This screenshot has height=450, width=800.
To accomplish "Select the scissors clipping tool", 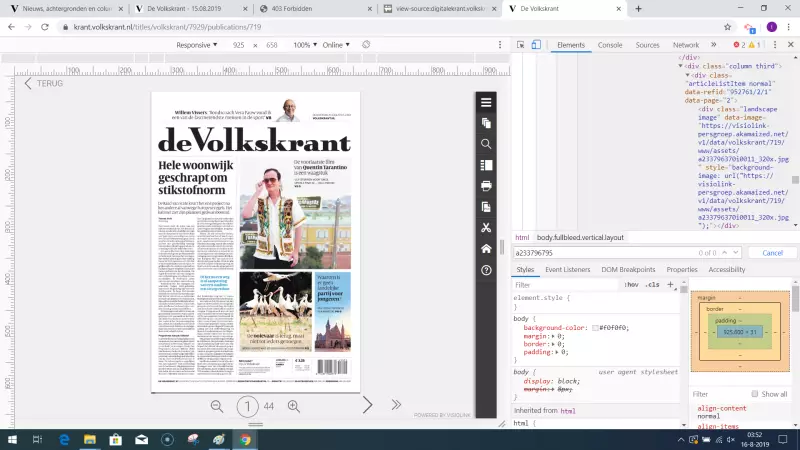I will (x=486, y=228).
